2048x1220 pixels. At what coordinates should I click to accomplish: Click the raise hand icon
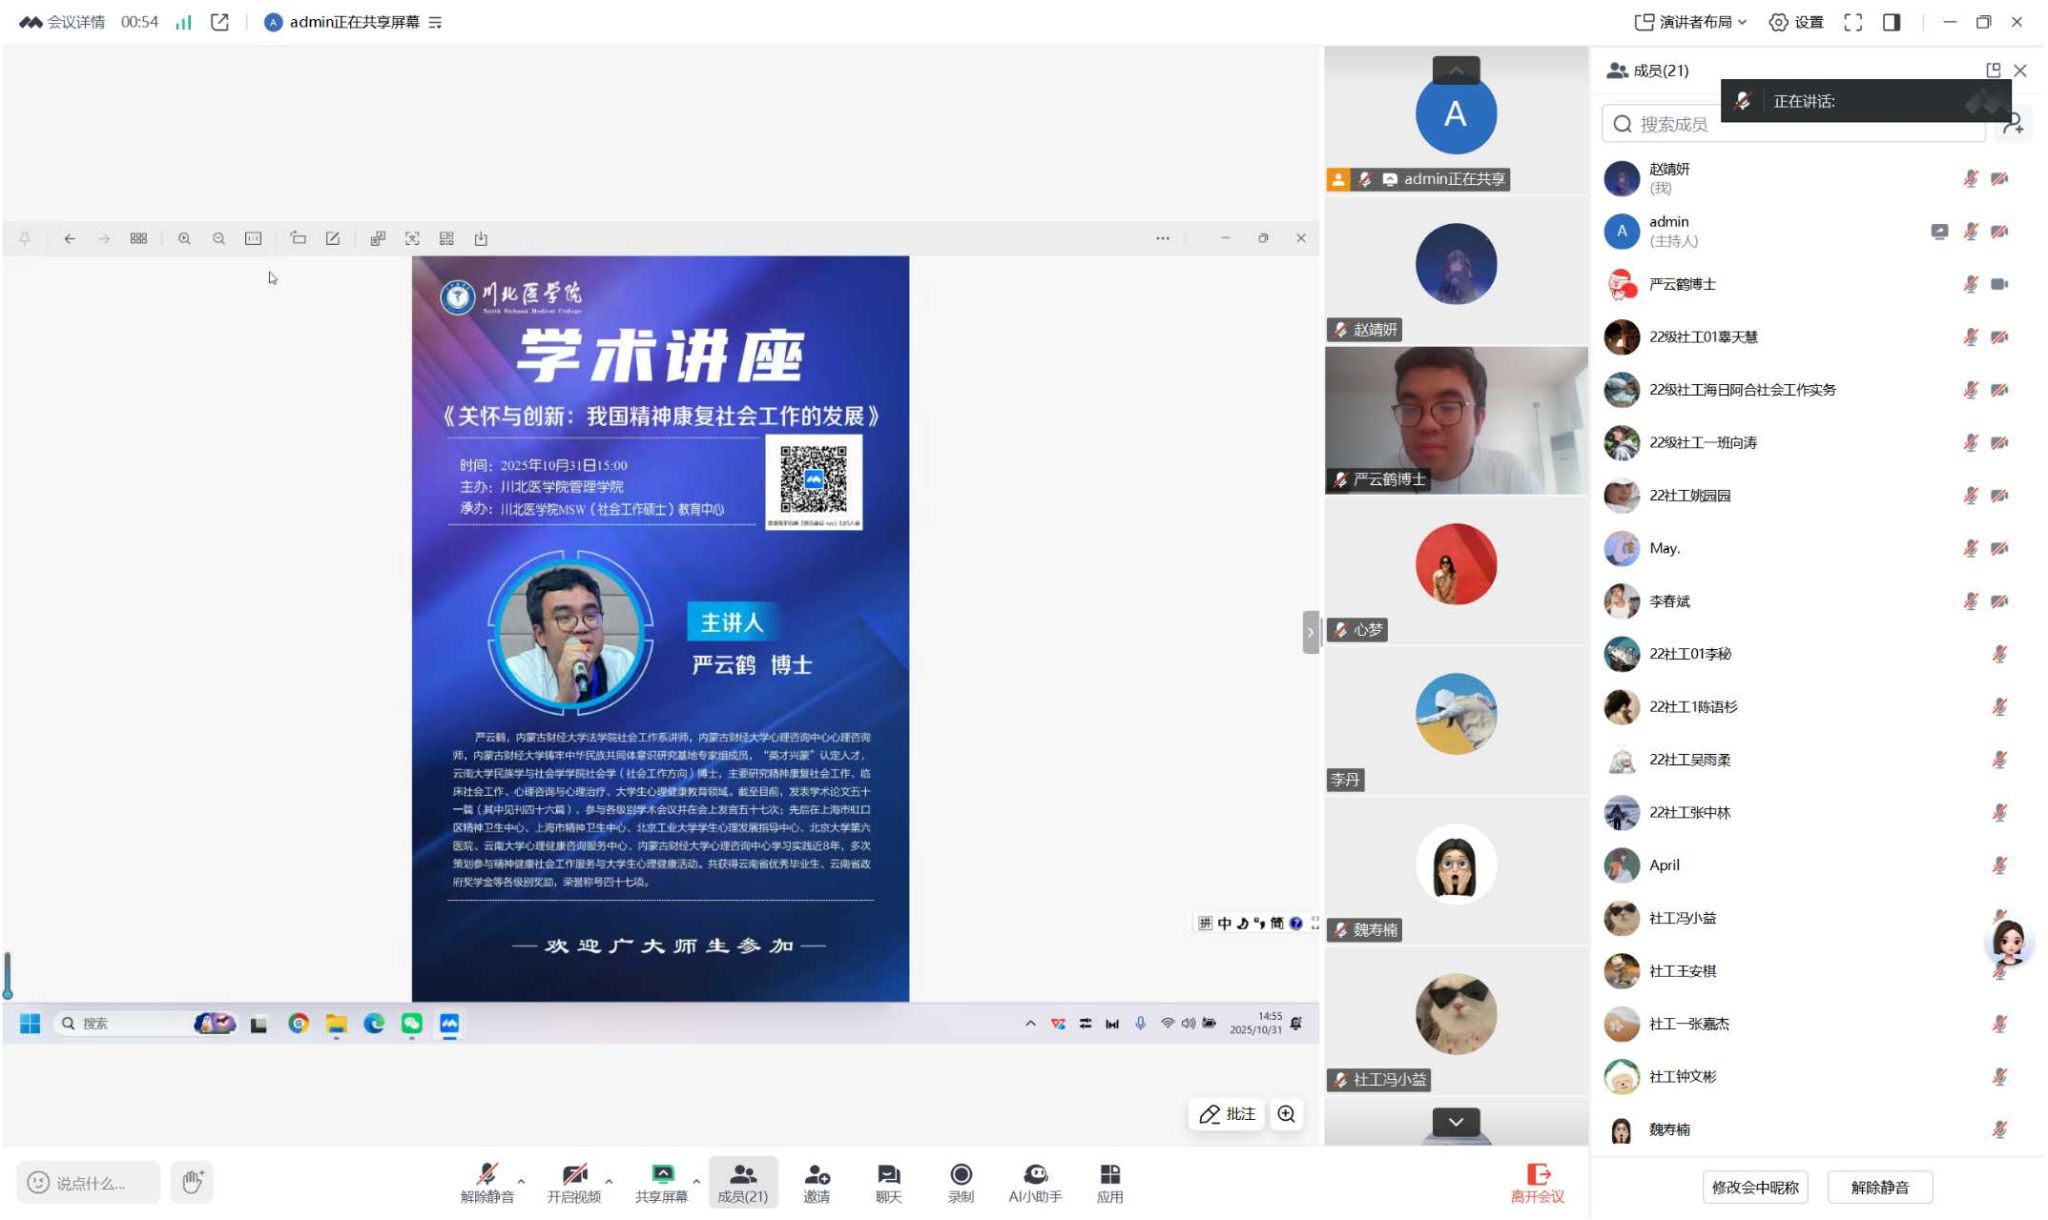pos(192,1182)
